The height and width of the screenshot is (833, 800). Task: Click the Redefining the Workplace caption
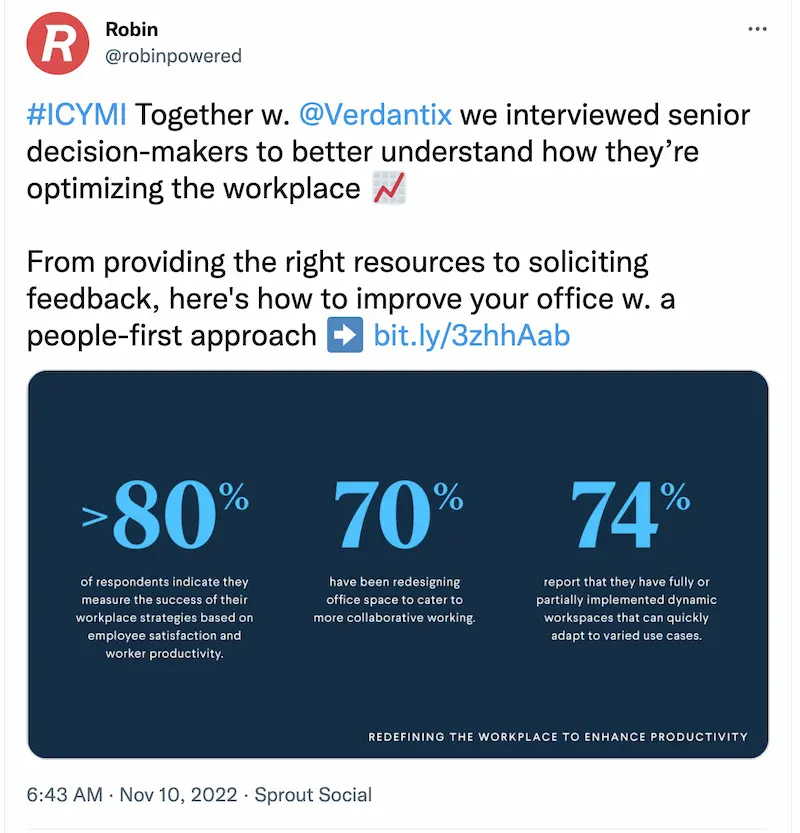(x=558, y=737)
